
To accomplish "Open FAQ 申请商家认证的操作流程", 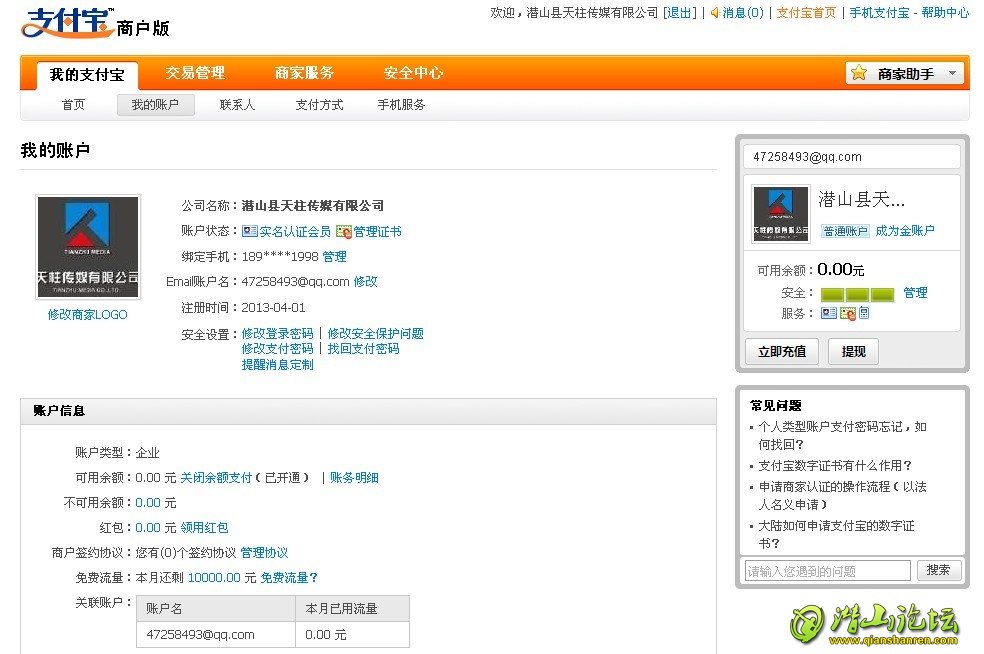I will (x=842, y=495).
